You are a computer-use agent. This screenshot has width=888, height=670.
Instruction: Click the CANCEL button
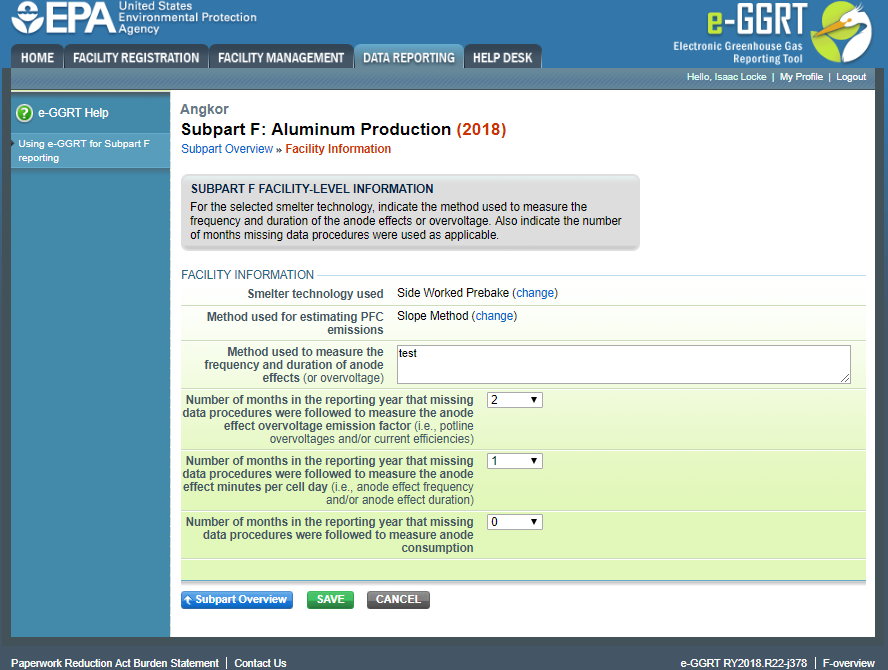pyautogui.click(x=398, y=600)
